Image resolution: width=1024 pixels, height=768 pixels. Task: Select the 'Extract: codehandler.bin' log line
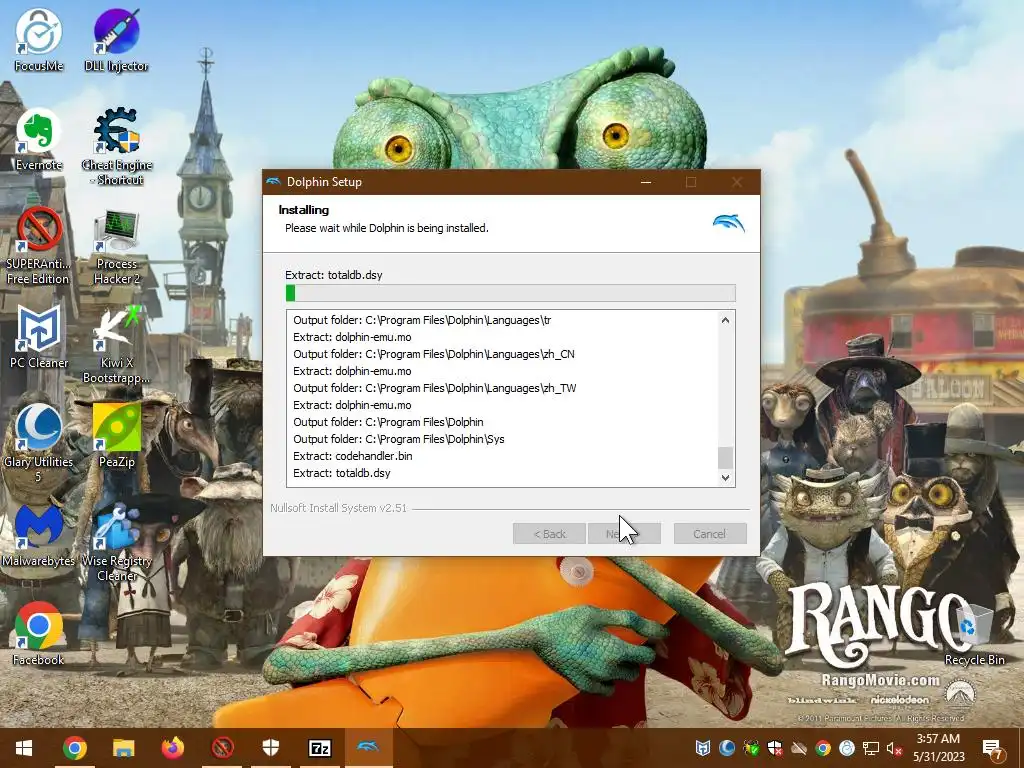click(x=353, y=456)
